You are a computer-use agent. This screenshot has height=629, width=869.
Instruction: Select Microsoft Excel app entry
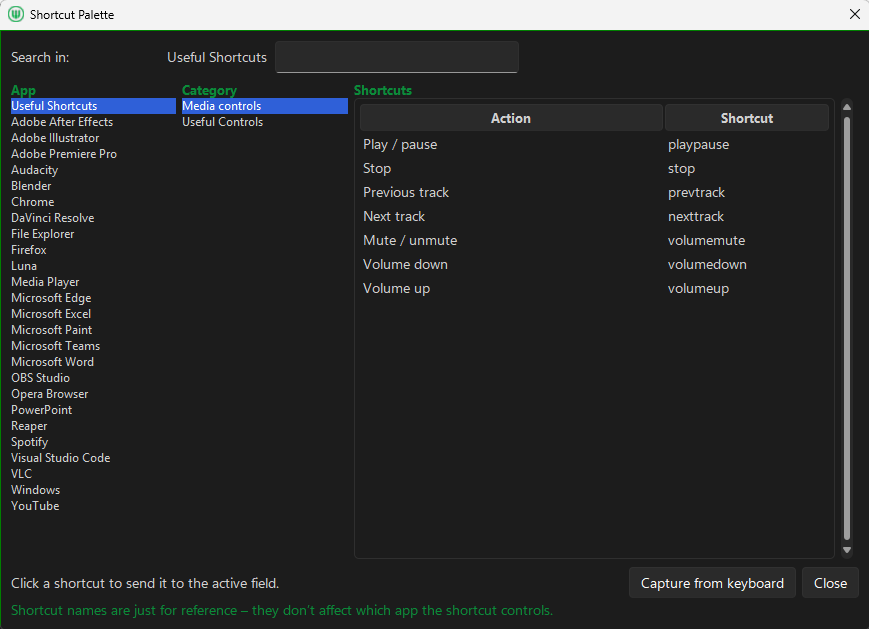[51, 315]
